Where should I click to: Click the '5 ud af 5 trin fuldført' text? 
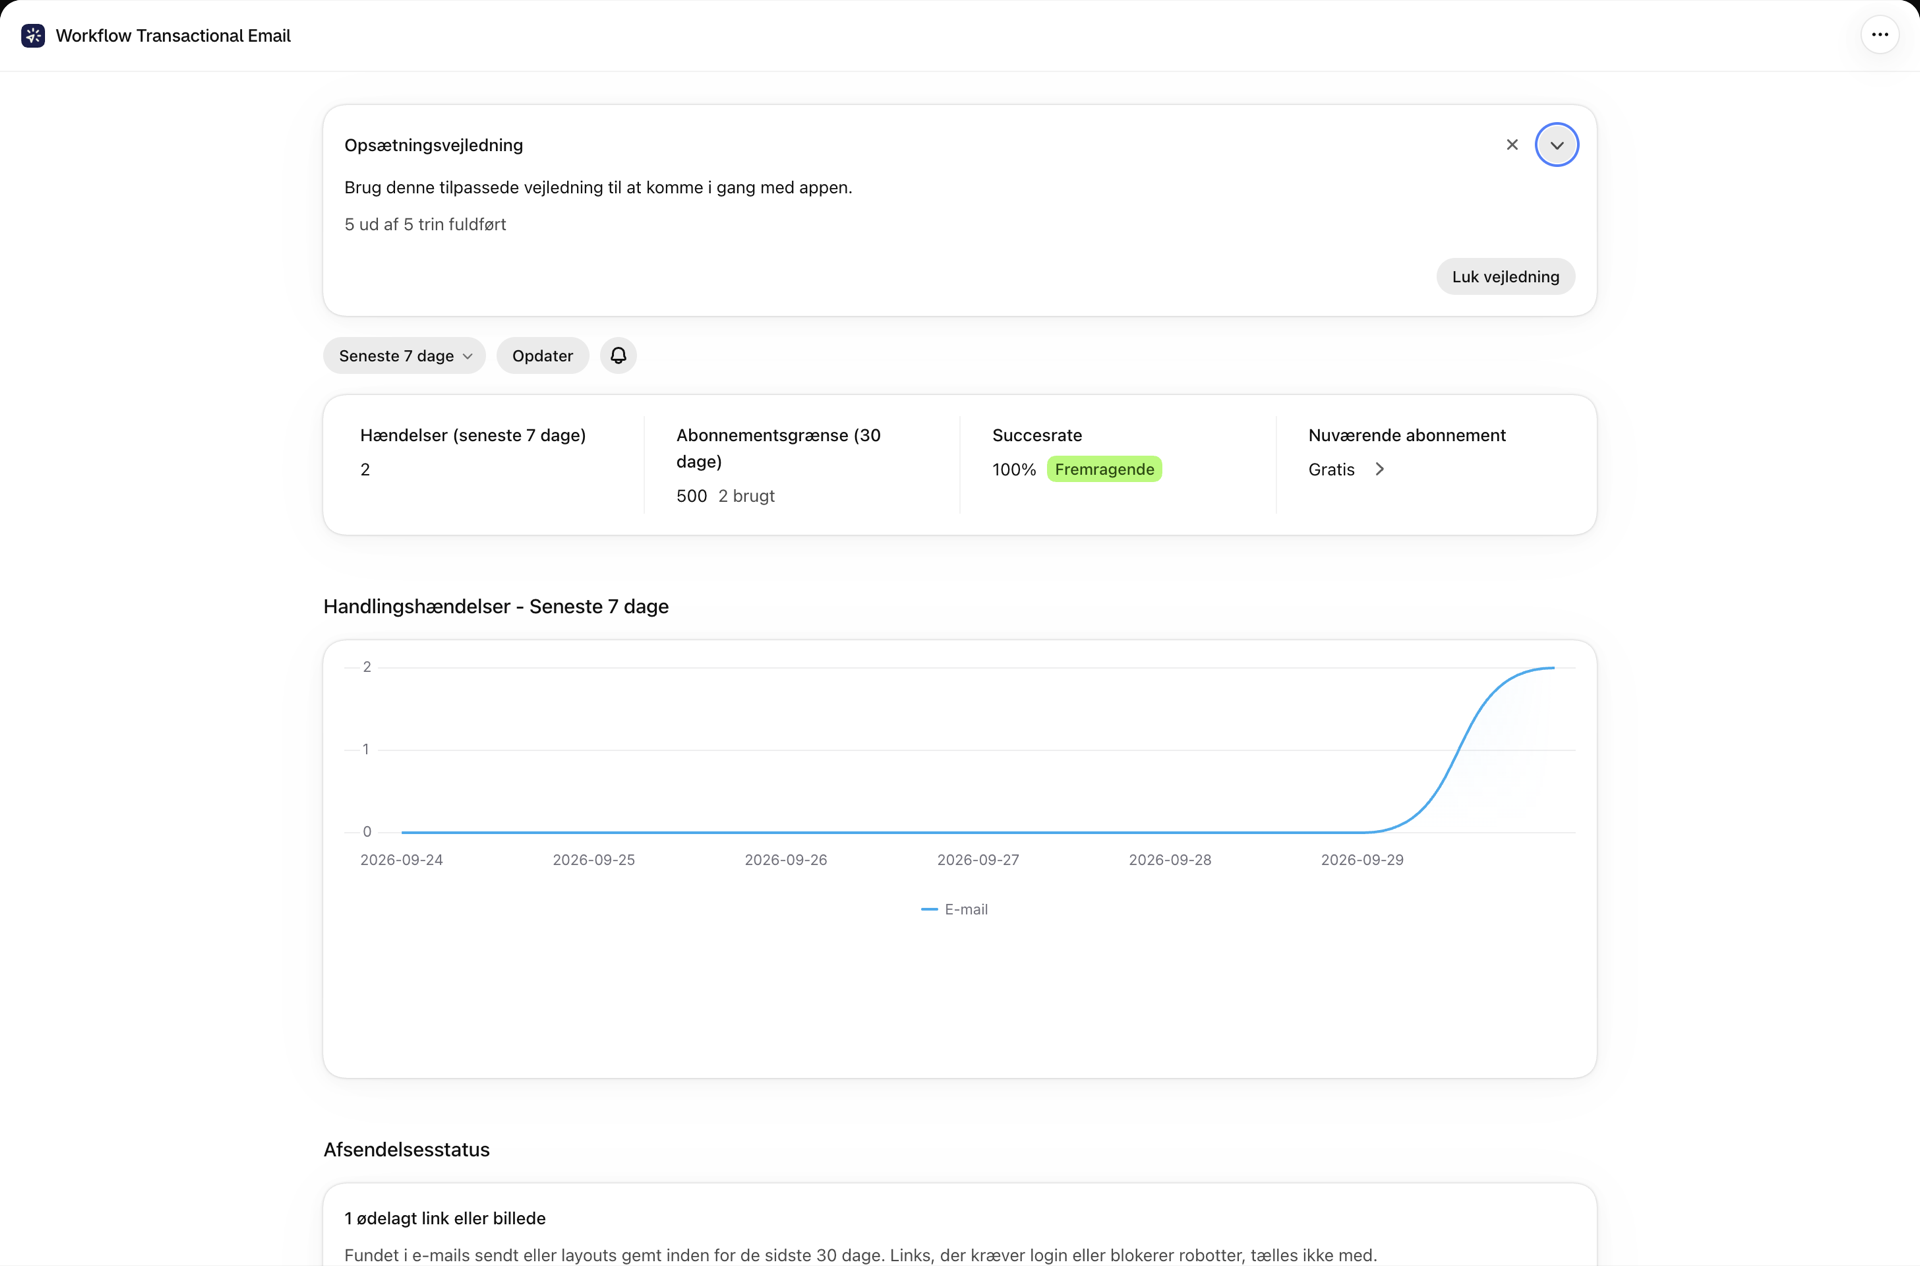(425, 224)
